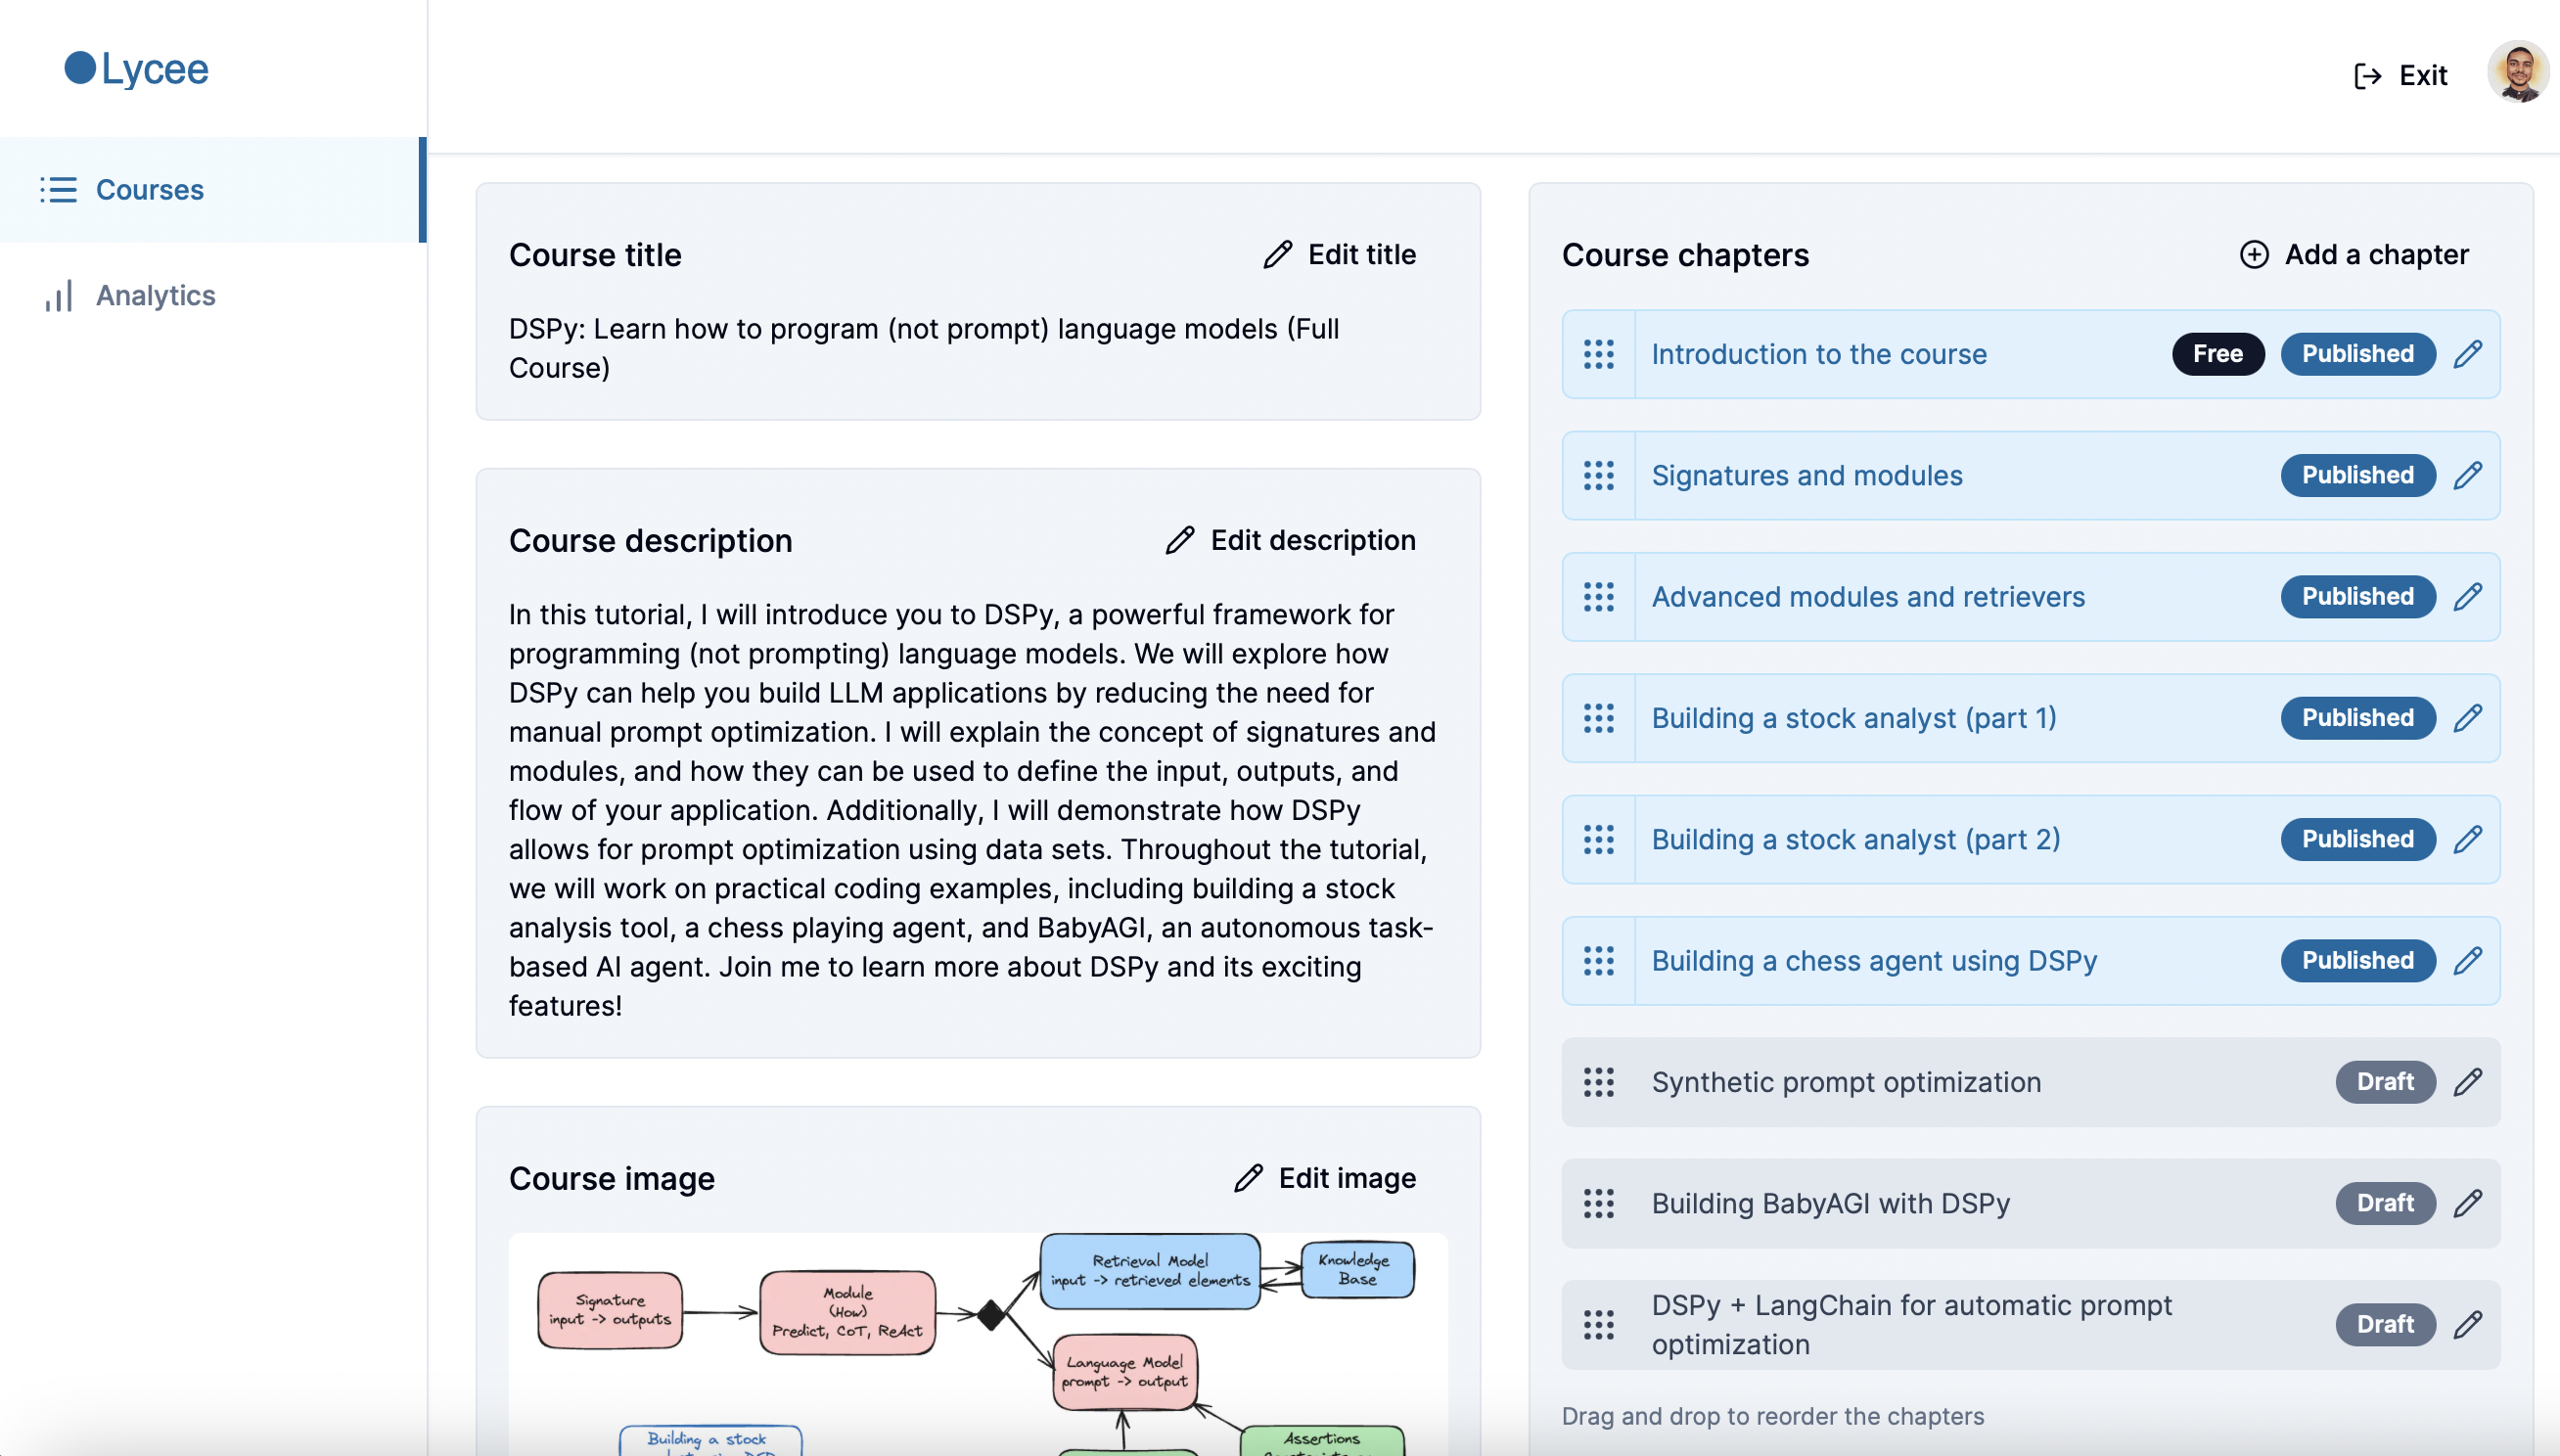The height and width of the screenshot is (1456, 2560).
Task: Click Edit description button
Action: tap(1291, 541)
